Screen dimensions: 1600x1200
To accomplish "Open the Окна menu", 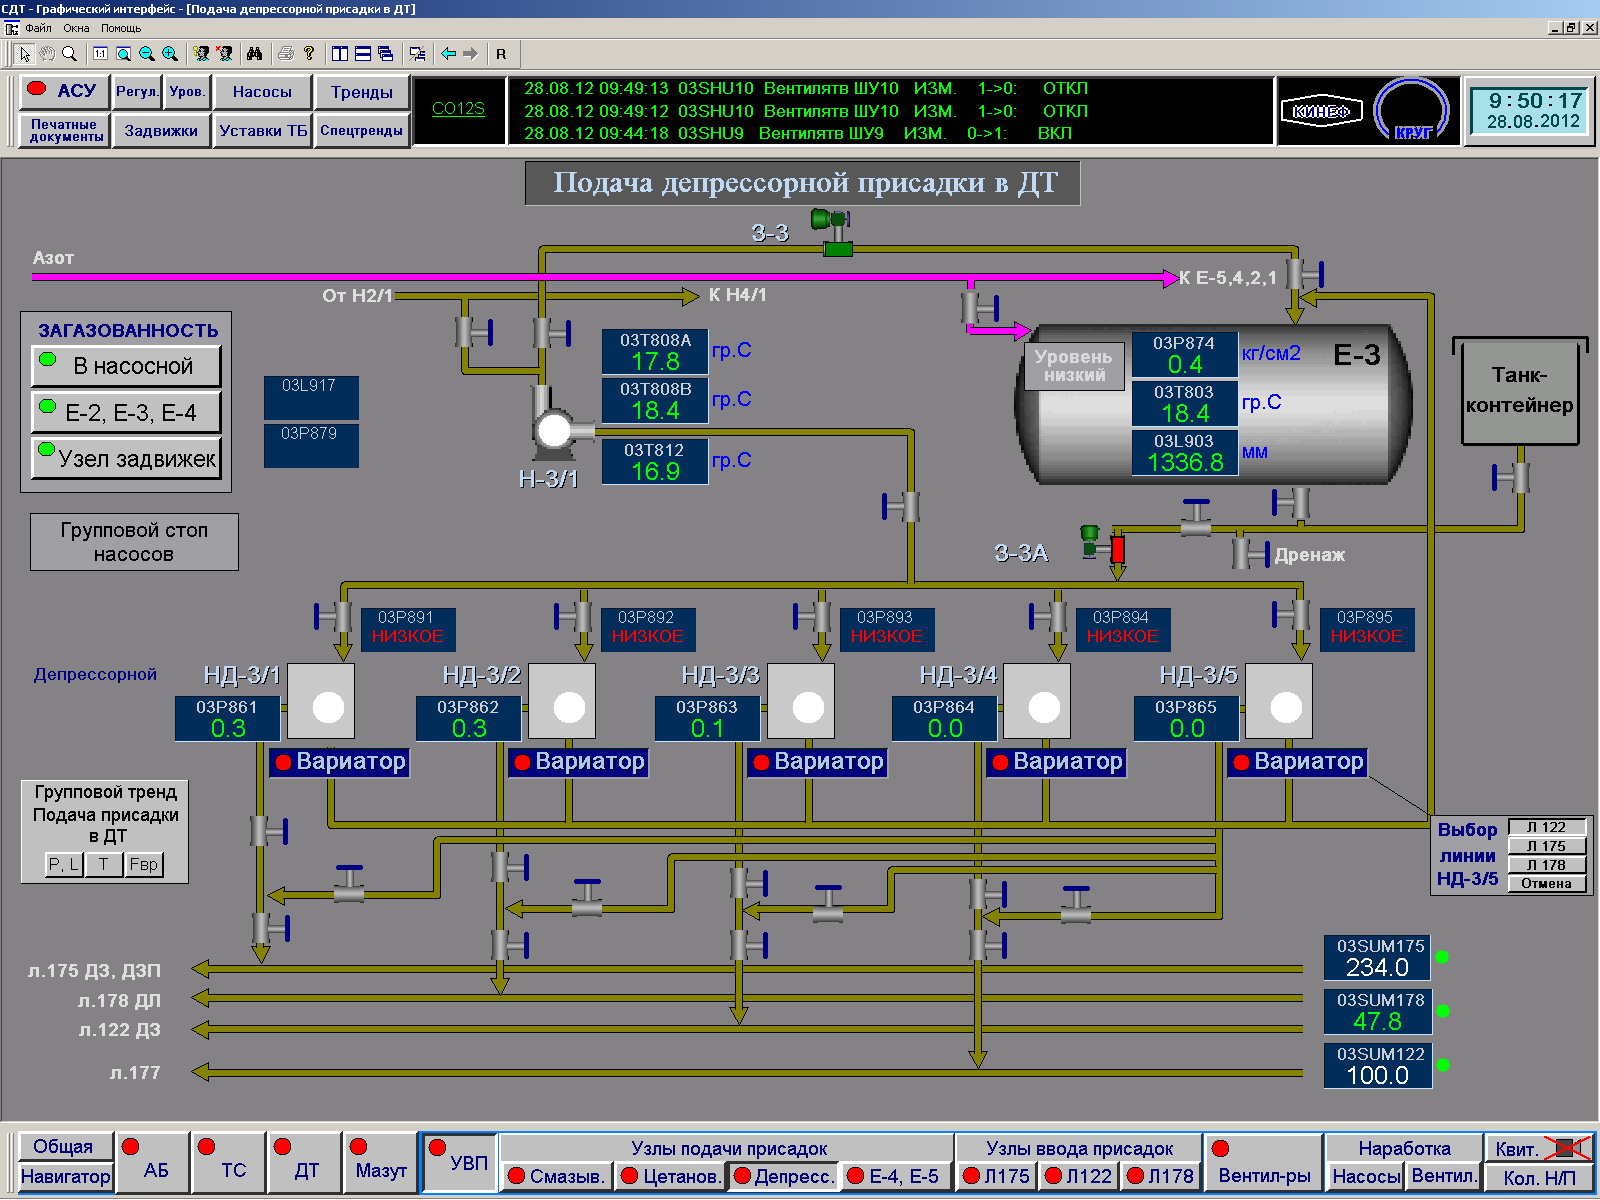I will [x=76, y=28].
